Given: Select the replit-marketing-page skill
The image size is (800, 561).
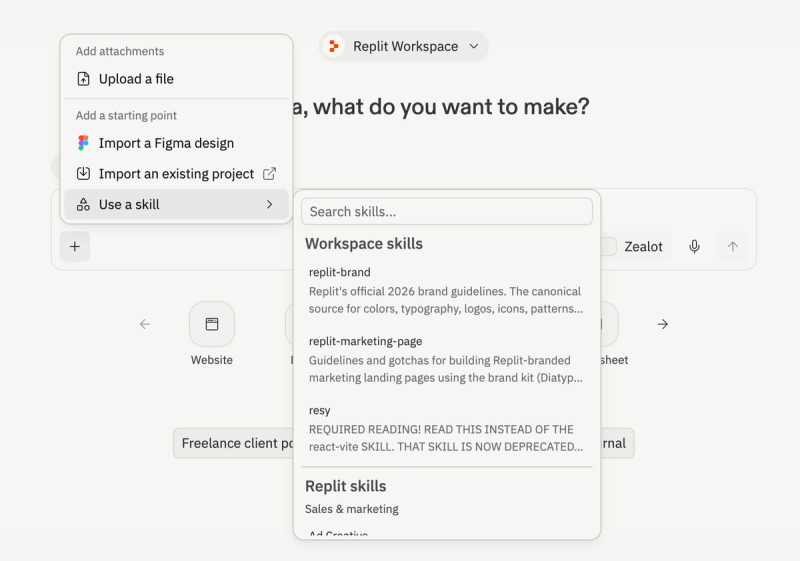Looking at the screenshot, I should 447,360.
